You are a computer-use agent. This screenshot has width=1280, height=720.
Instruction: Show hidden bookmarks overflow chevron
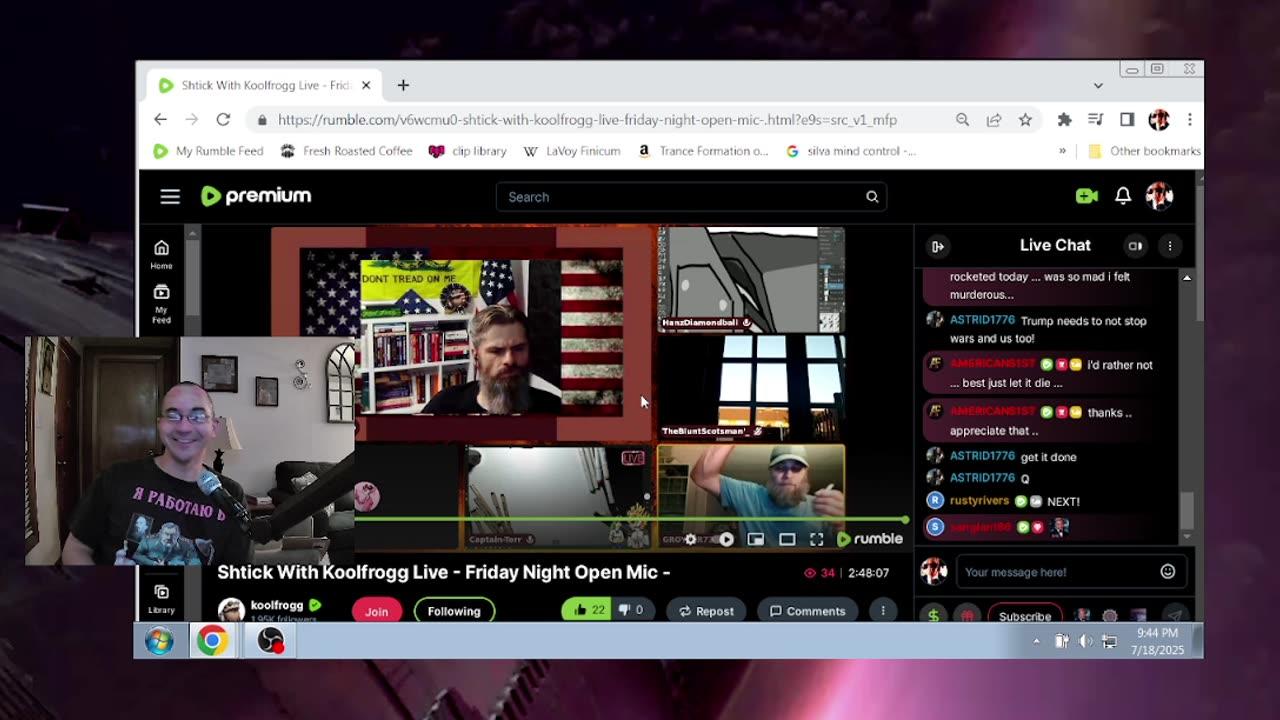pos(1062,151)
